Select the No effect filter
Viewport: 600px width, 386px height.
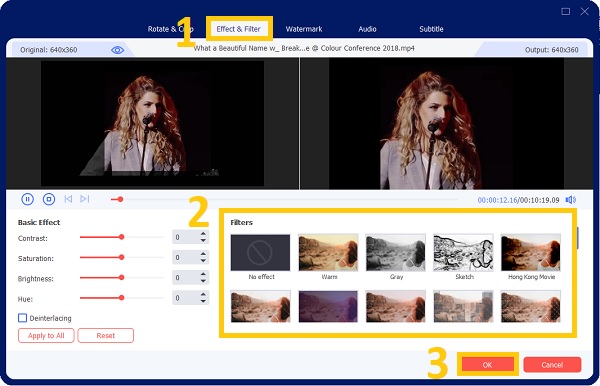(260, 253)
